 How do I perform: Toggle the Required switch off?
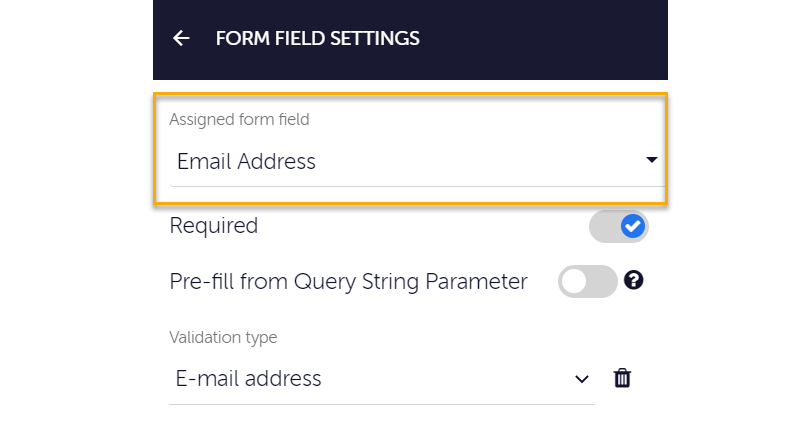coord(618,227)
